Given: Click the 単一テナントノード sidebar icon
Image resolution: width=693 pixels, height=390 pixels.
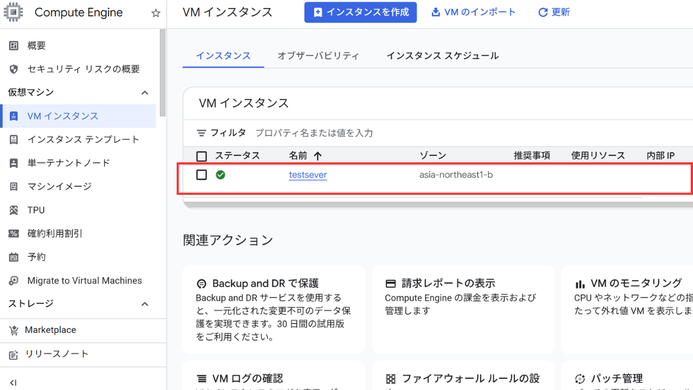Looking at the screenshot, I should point(14,163).
